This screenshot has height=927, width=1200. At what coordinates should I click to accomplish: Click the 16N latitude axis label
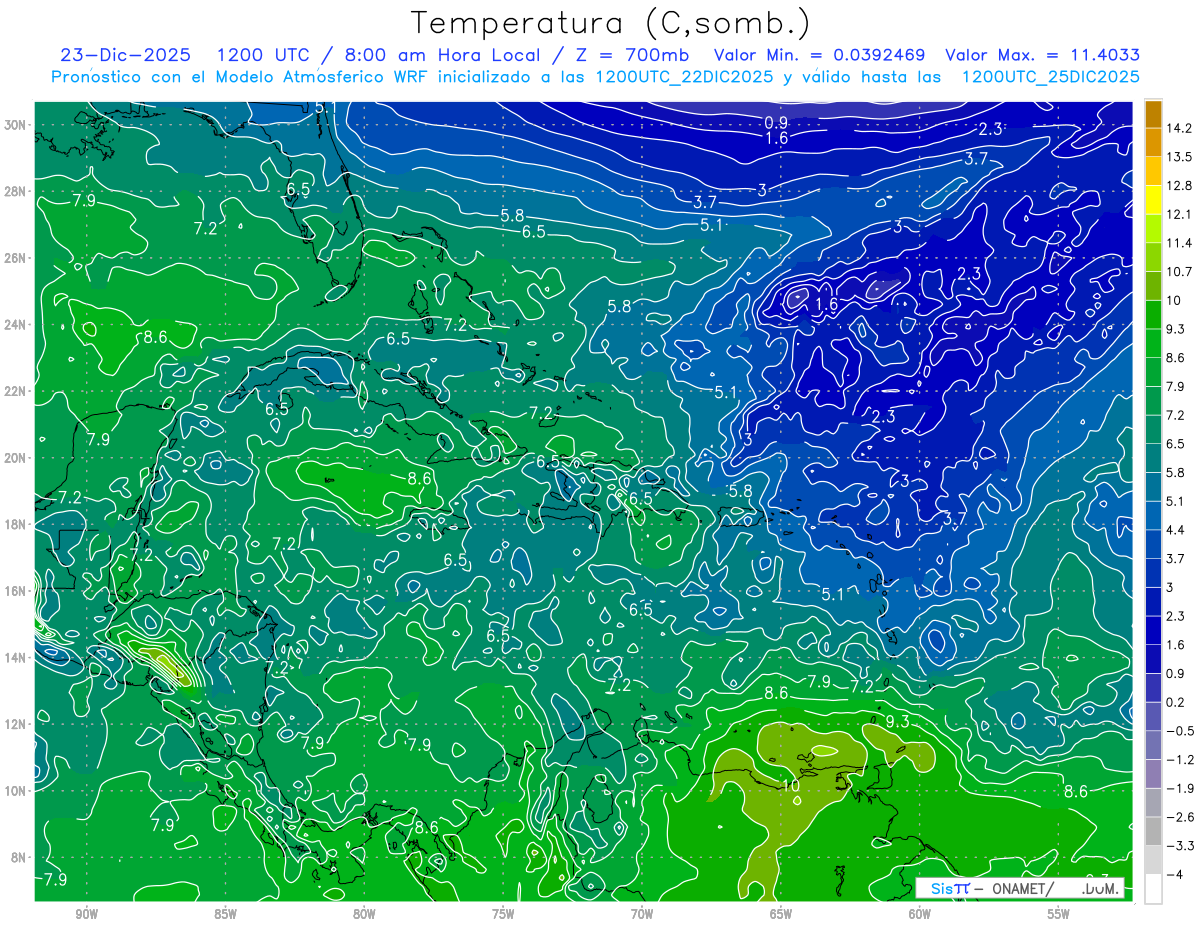[16, 591]
